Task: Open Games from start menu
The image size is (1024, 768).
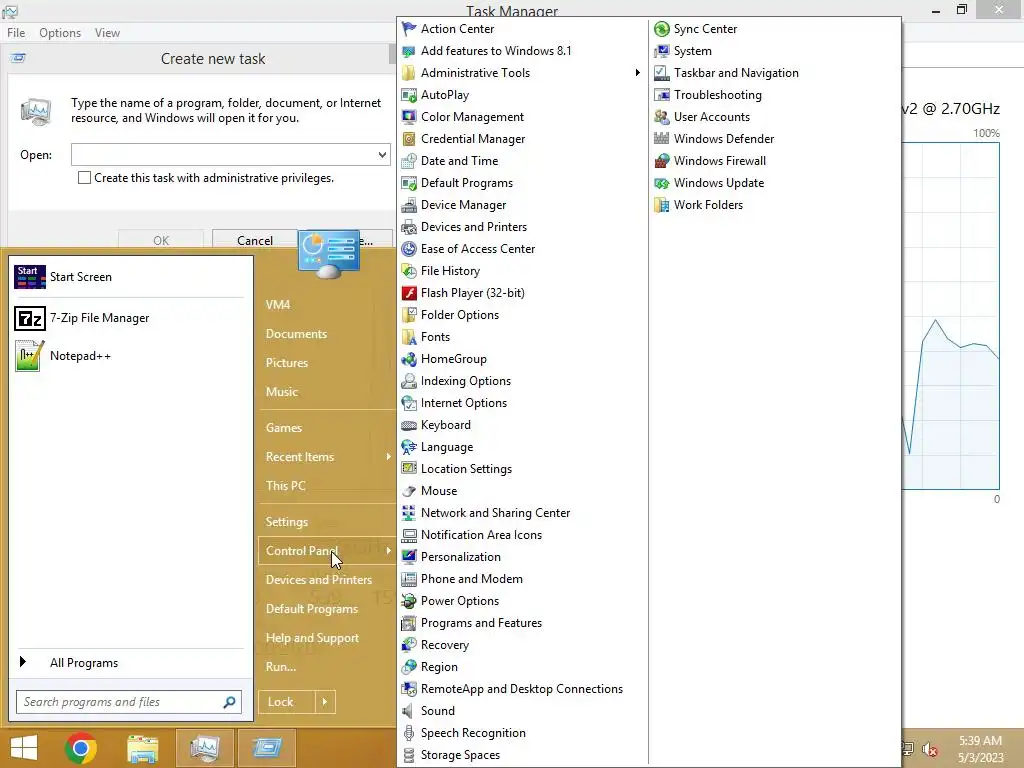Action: [x=283, y=428]
